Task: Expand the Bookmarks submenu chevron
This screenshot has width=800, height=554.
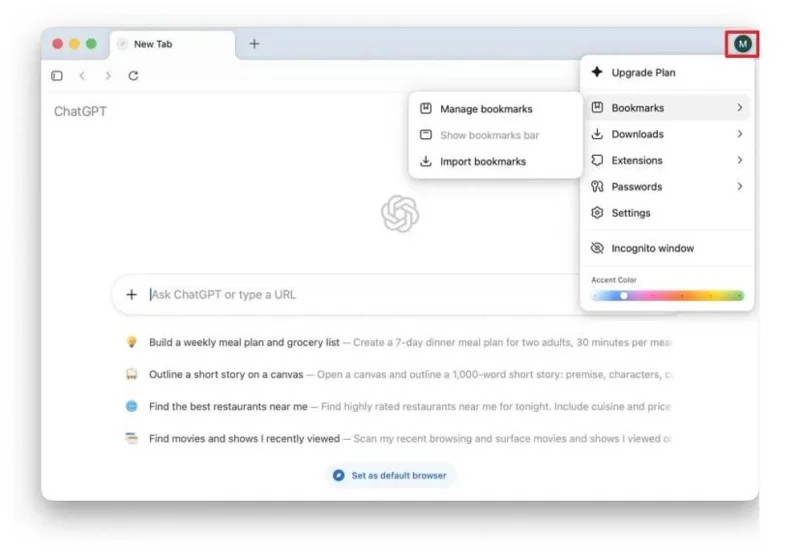Action: click(x=739, y=107)
